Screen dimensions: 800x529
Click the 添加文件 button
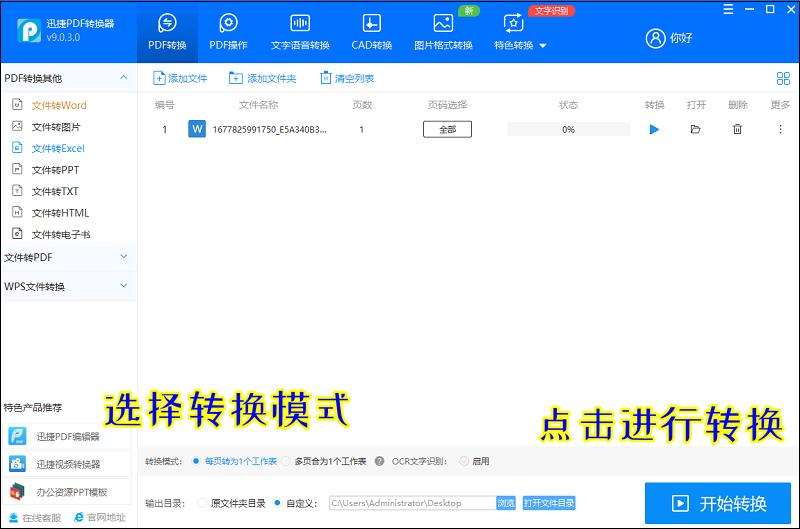(180, 78)
